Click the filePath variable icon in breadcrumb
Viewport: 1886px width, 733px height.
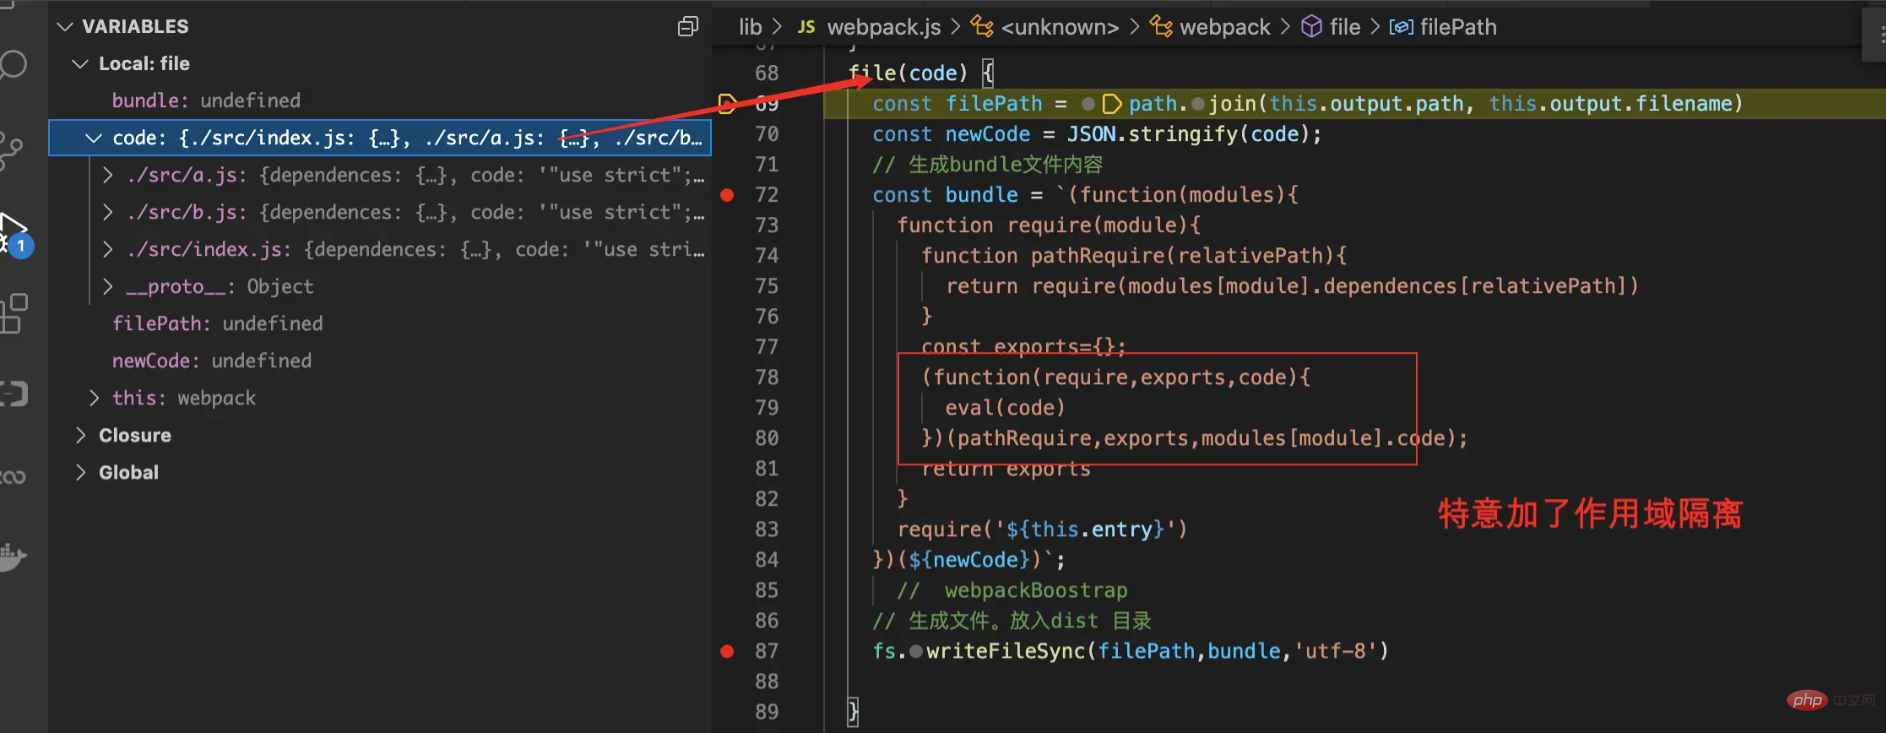coord(1401,27)
